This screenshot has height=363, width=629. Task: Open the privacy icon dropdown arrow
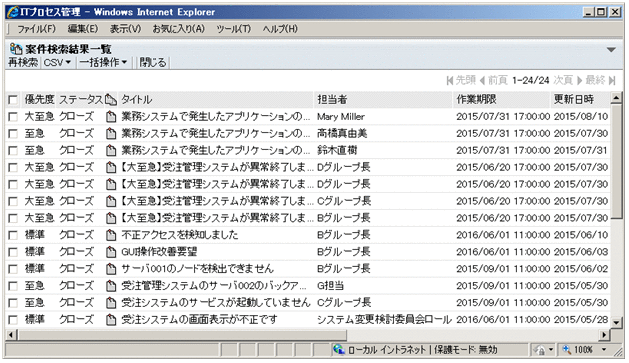click(x=551, y=350)
